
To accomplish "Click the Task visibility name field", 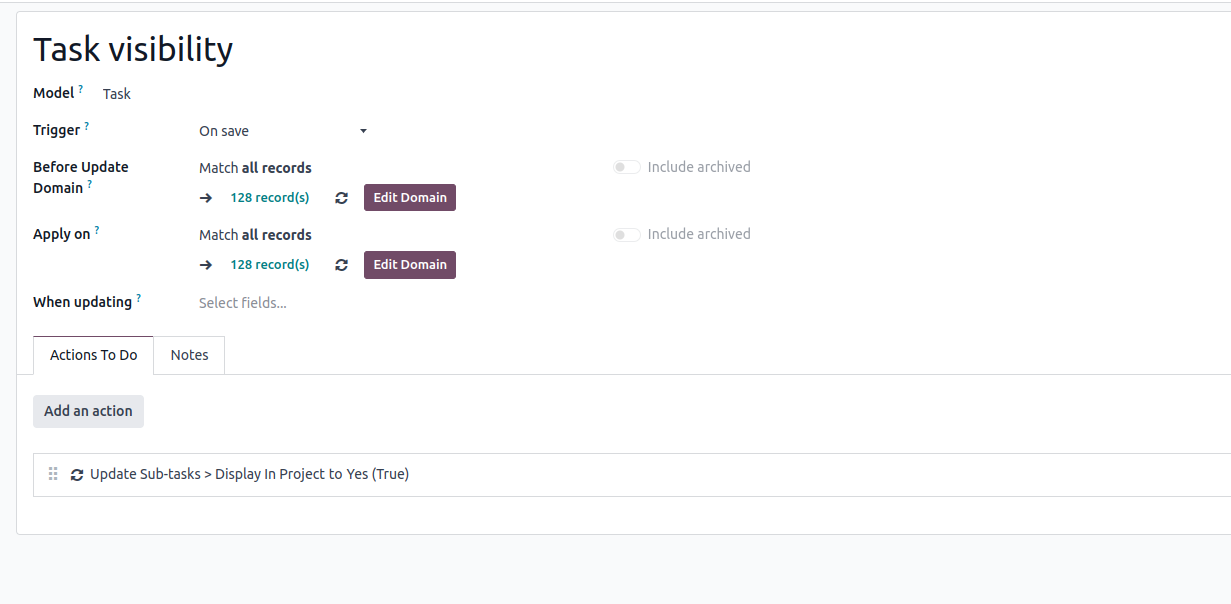I will (x=133, y=49).
